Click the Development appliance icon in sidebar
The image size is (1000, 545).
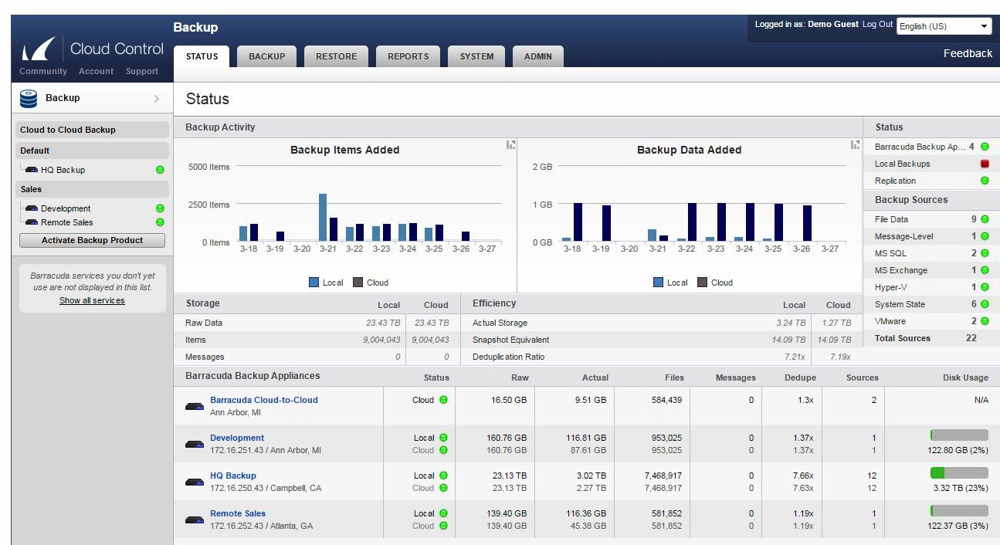[31, 208]
